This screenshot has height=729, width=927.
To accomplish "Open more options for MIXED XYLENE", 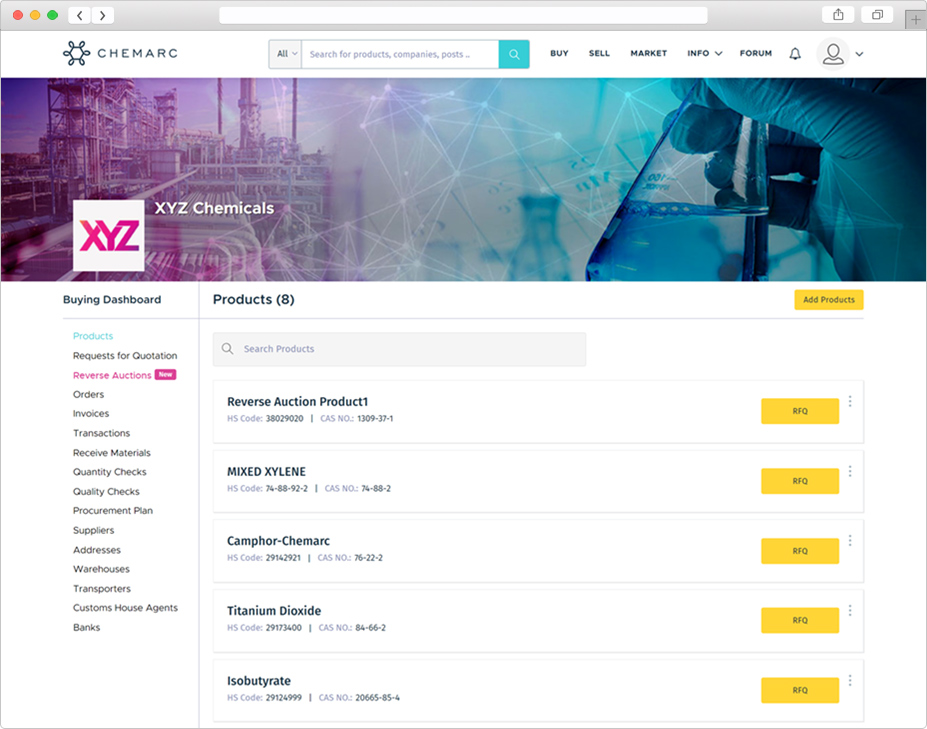I will coord(850,471).
